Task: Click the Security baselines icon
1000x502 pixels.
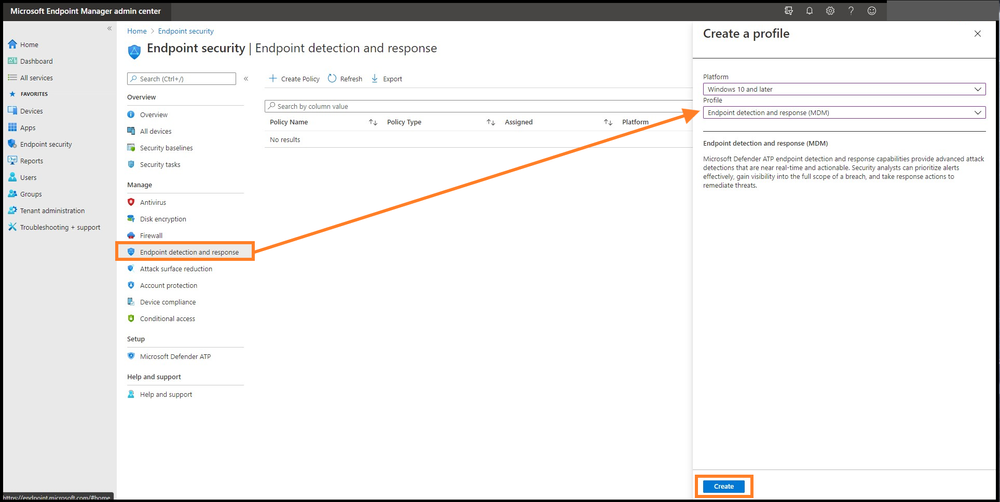Action: coord(131,148)
